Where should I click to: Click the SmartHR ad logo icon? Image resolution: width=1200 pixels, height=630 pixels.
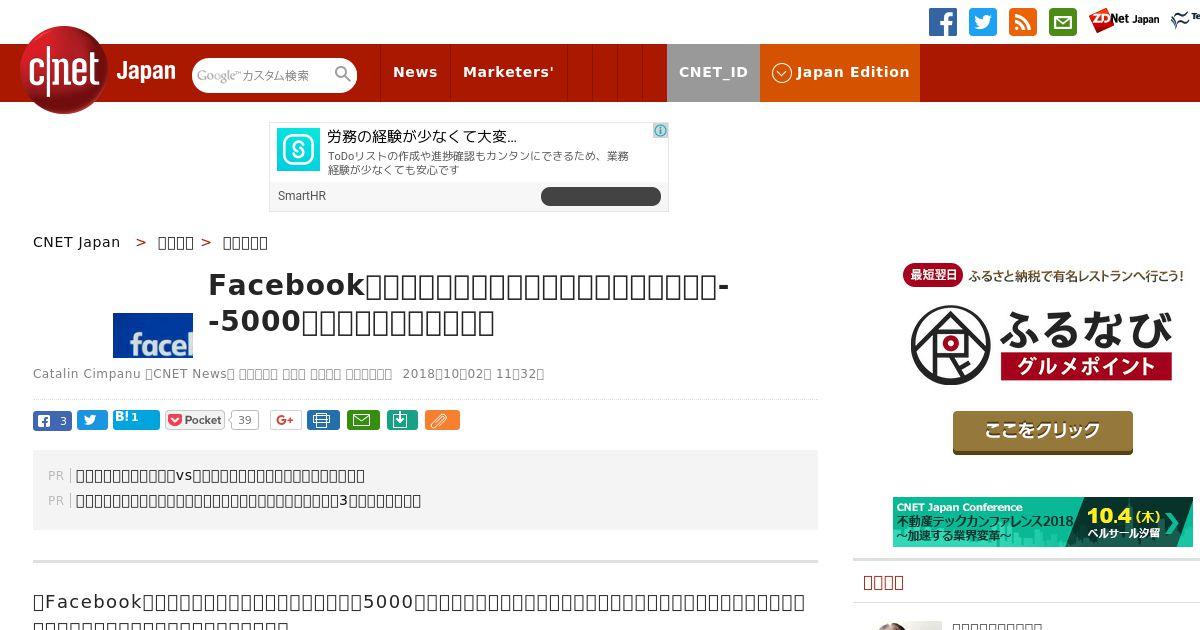(298, 149)
